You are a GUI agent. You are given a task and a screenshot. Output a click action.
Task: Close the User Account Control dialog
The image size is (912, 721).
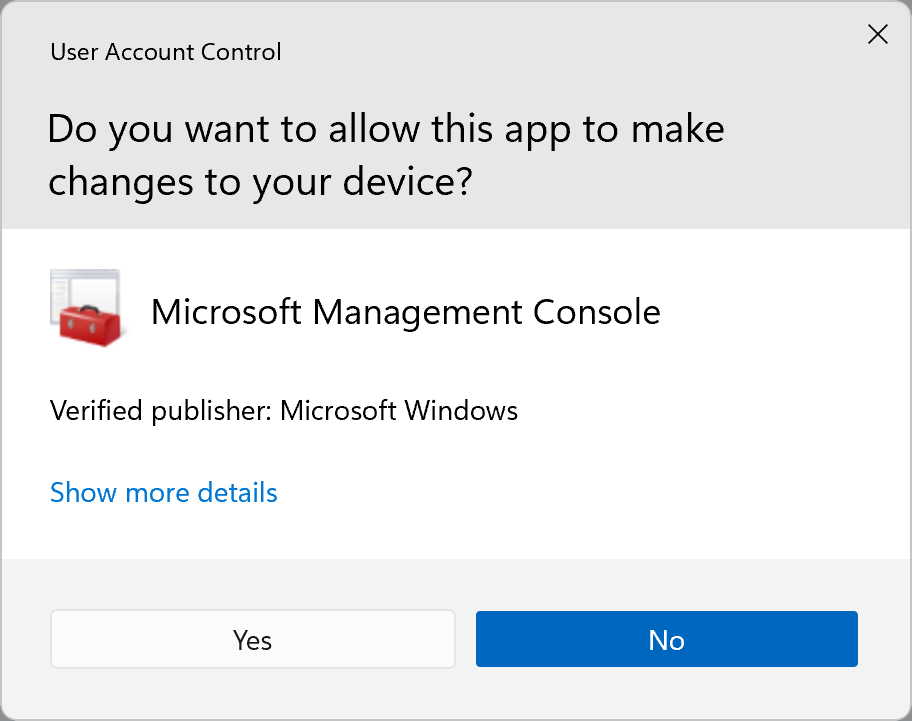877,35
